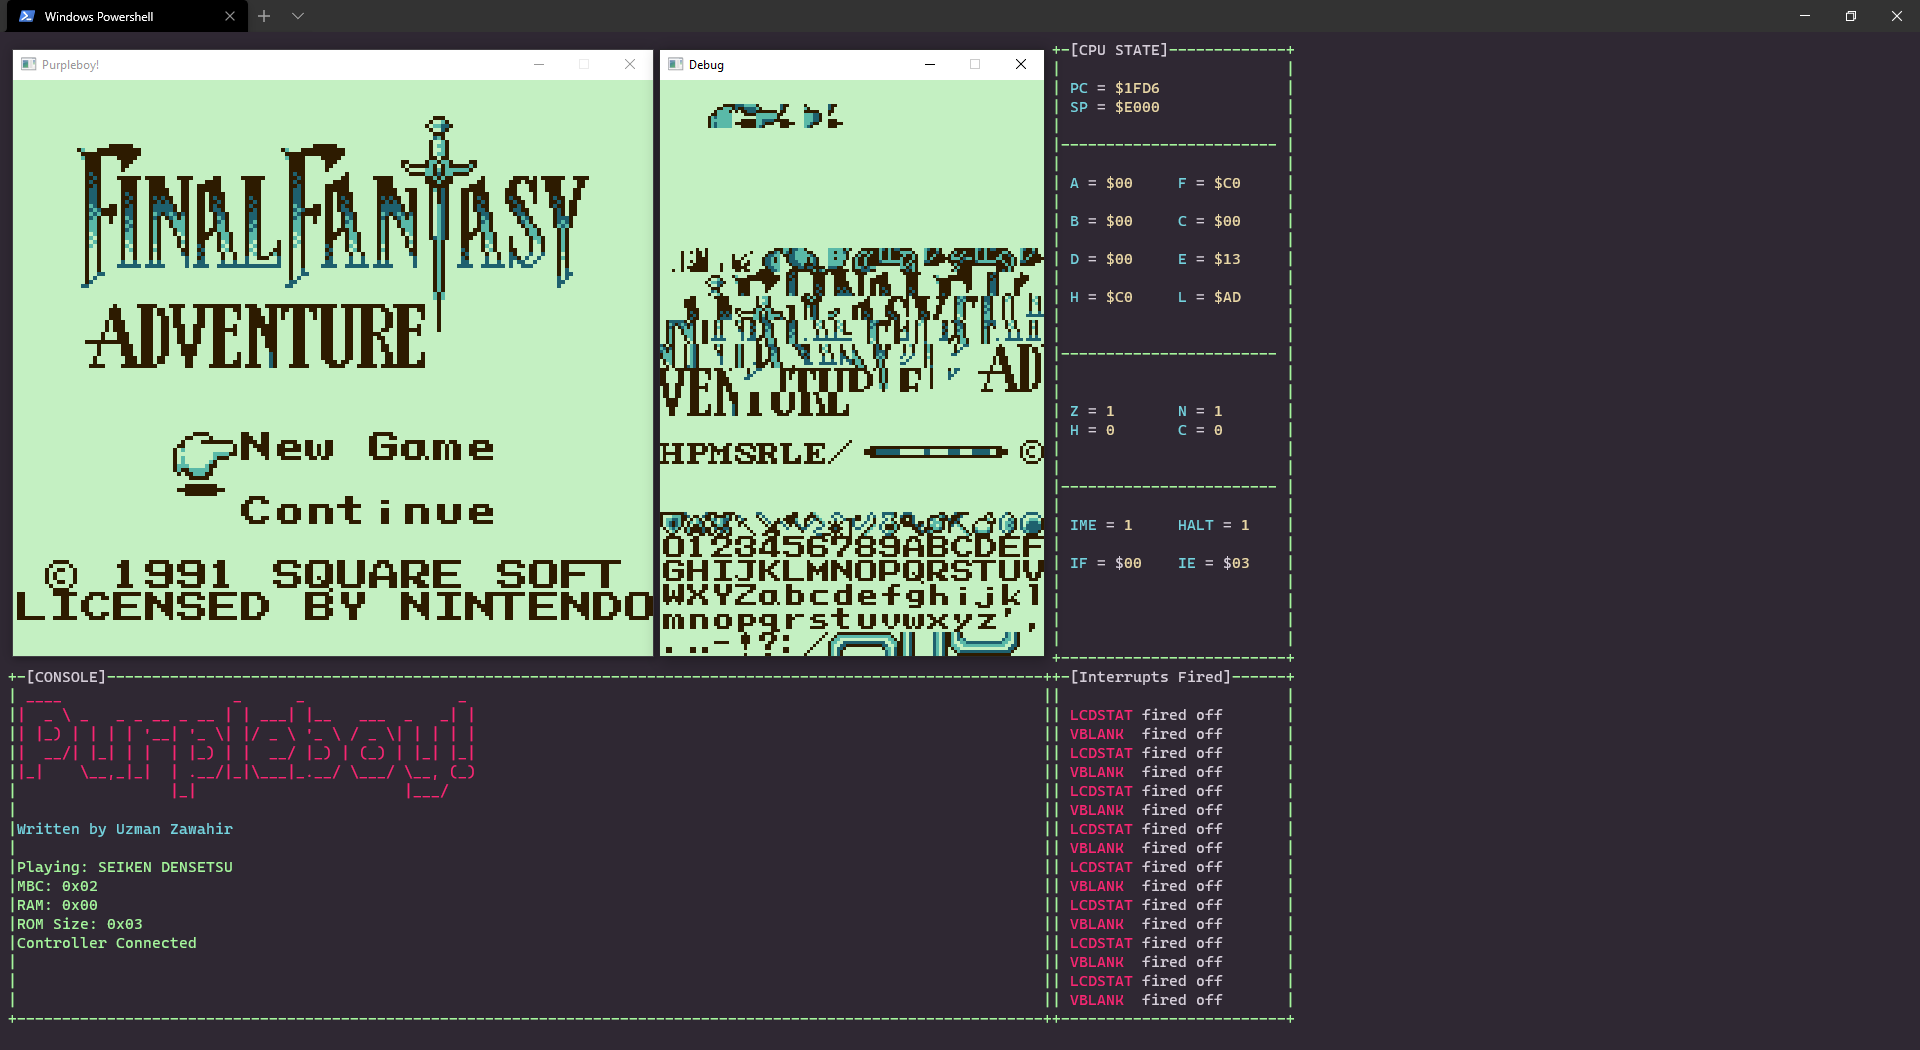1920x1050 pixels.
Task: Click the F = $C0 register
Action: [1209, 183]
